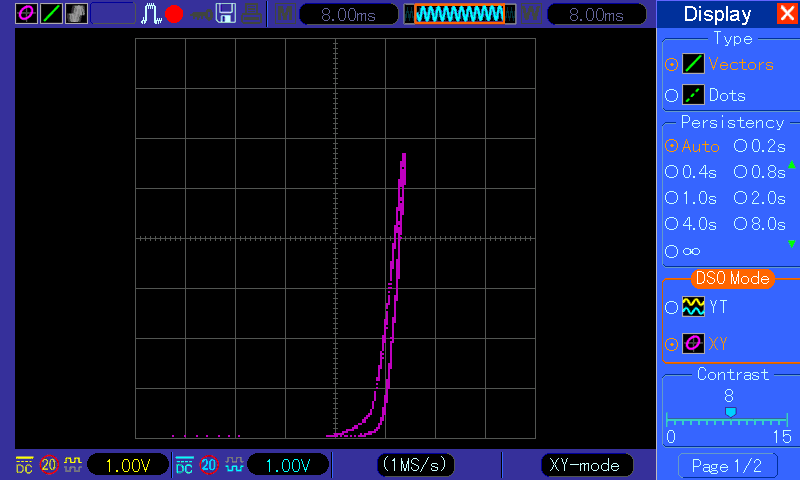Select the Vectors display type radio
This screenshot has height=480, width=800.
pyautogui.click(x=671, y=65)
